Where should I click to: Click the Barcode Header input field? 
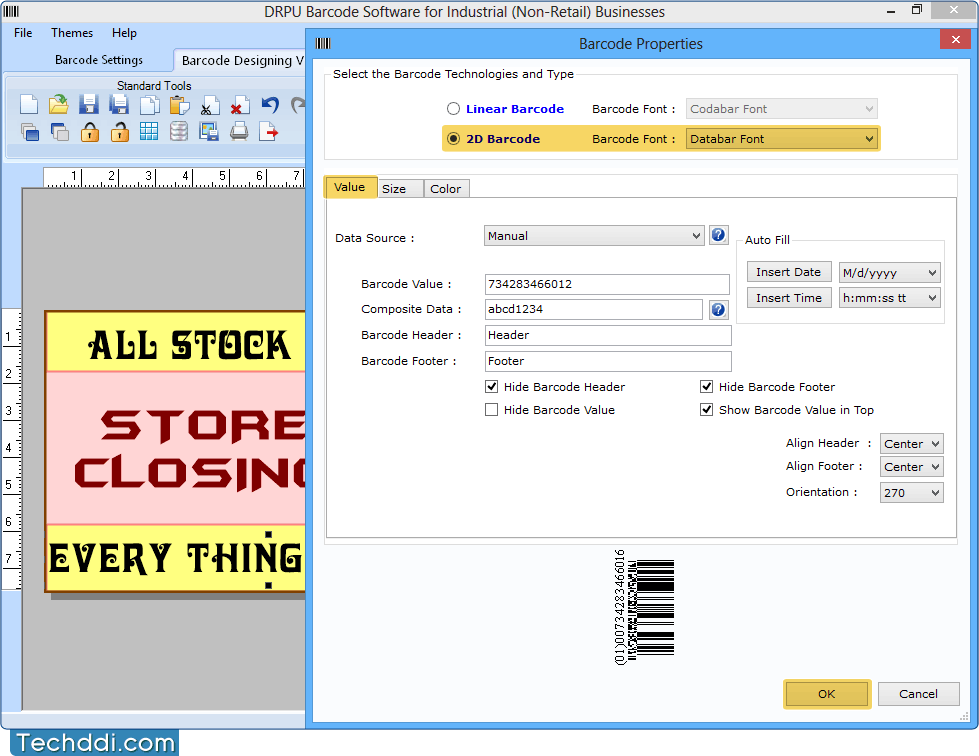click(608, 335)
